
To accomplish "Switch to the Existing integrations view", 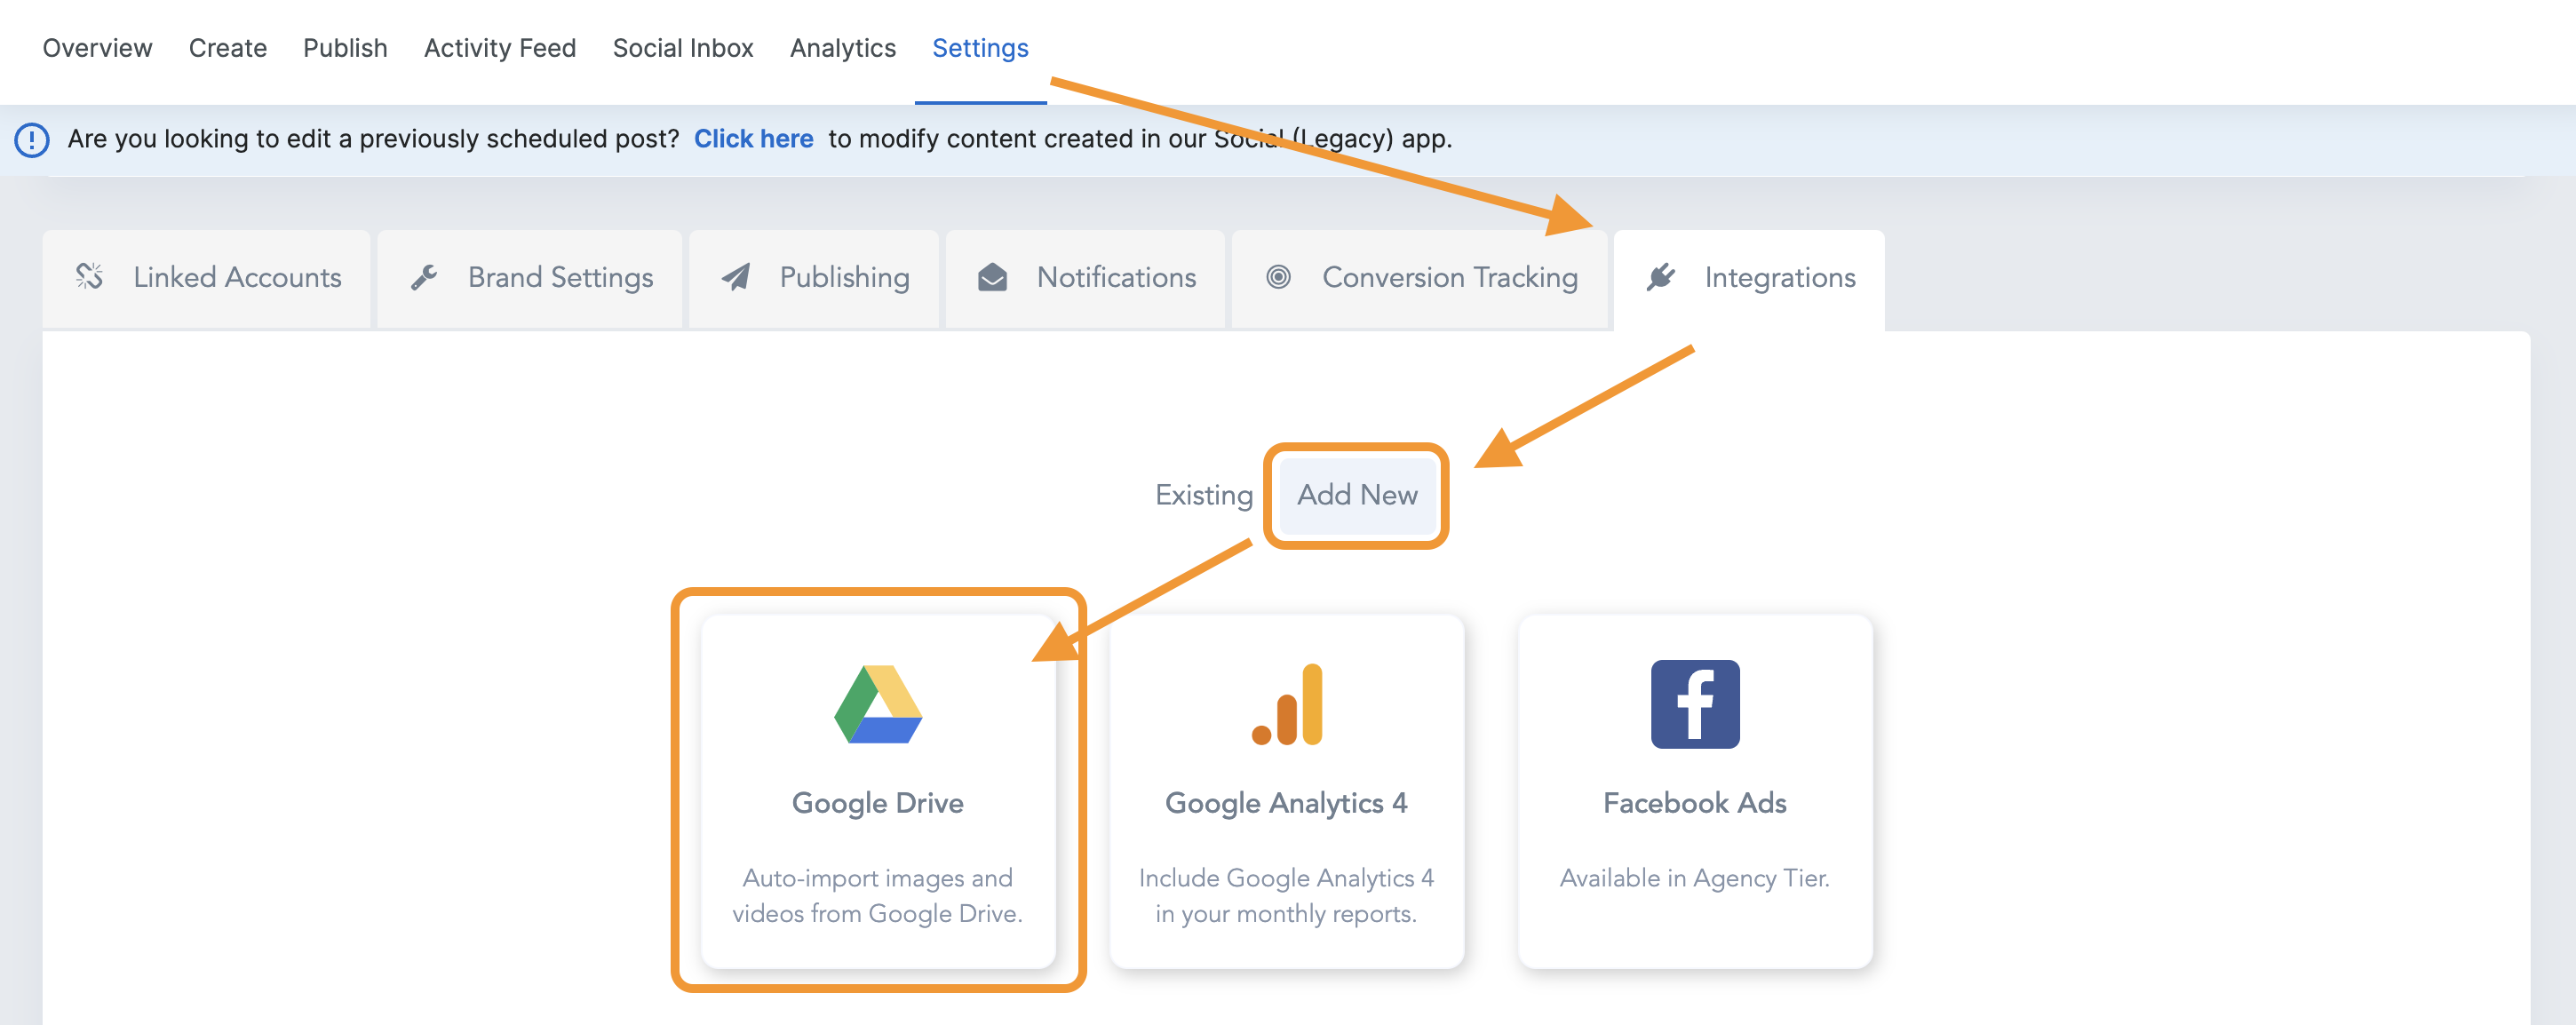I will click(x=1204, y=495).
